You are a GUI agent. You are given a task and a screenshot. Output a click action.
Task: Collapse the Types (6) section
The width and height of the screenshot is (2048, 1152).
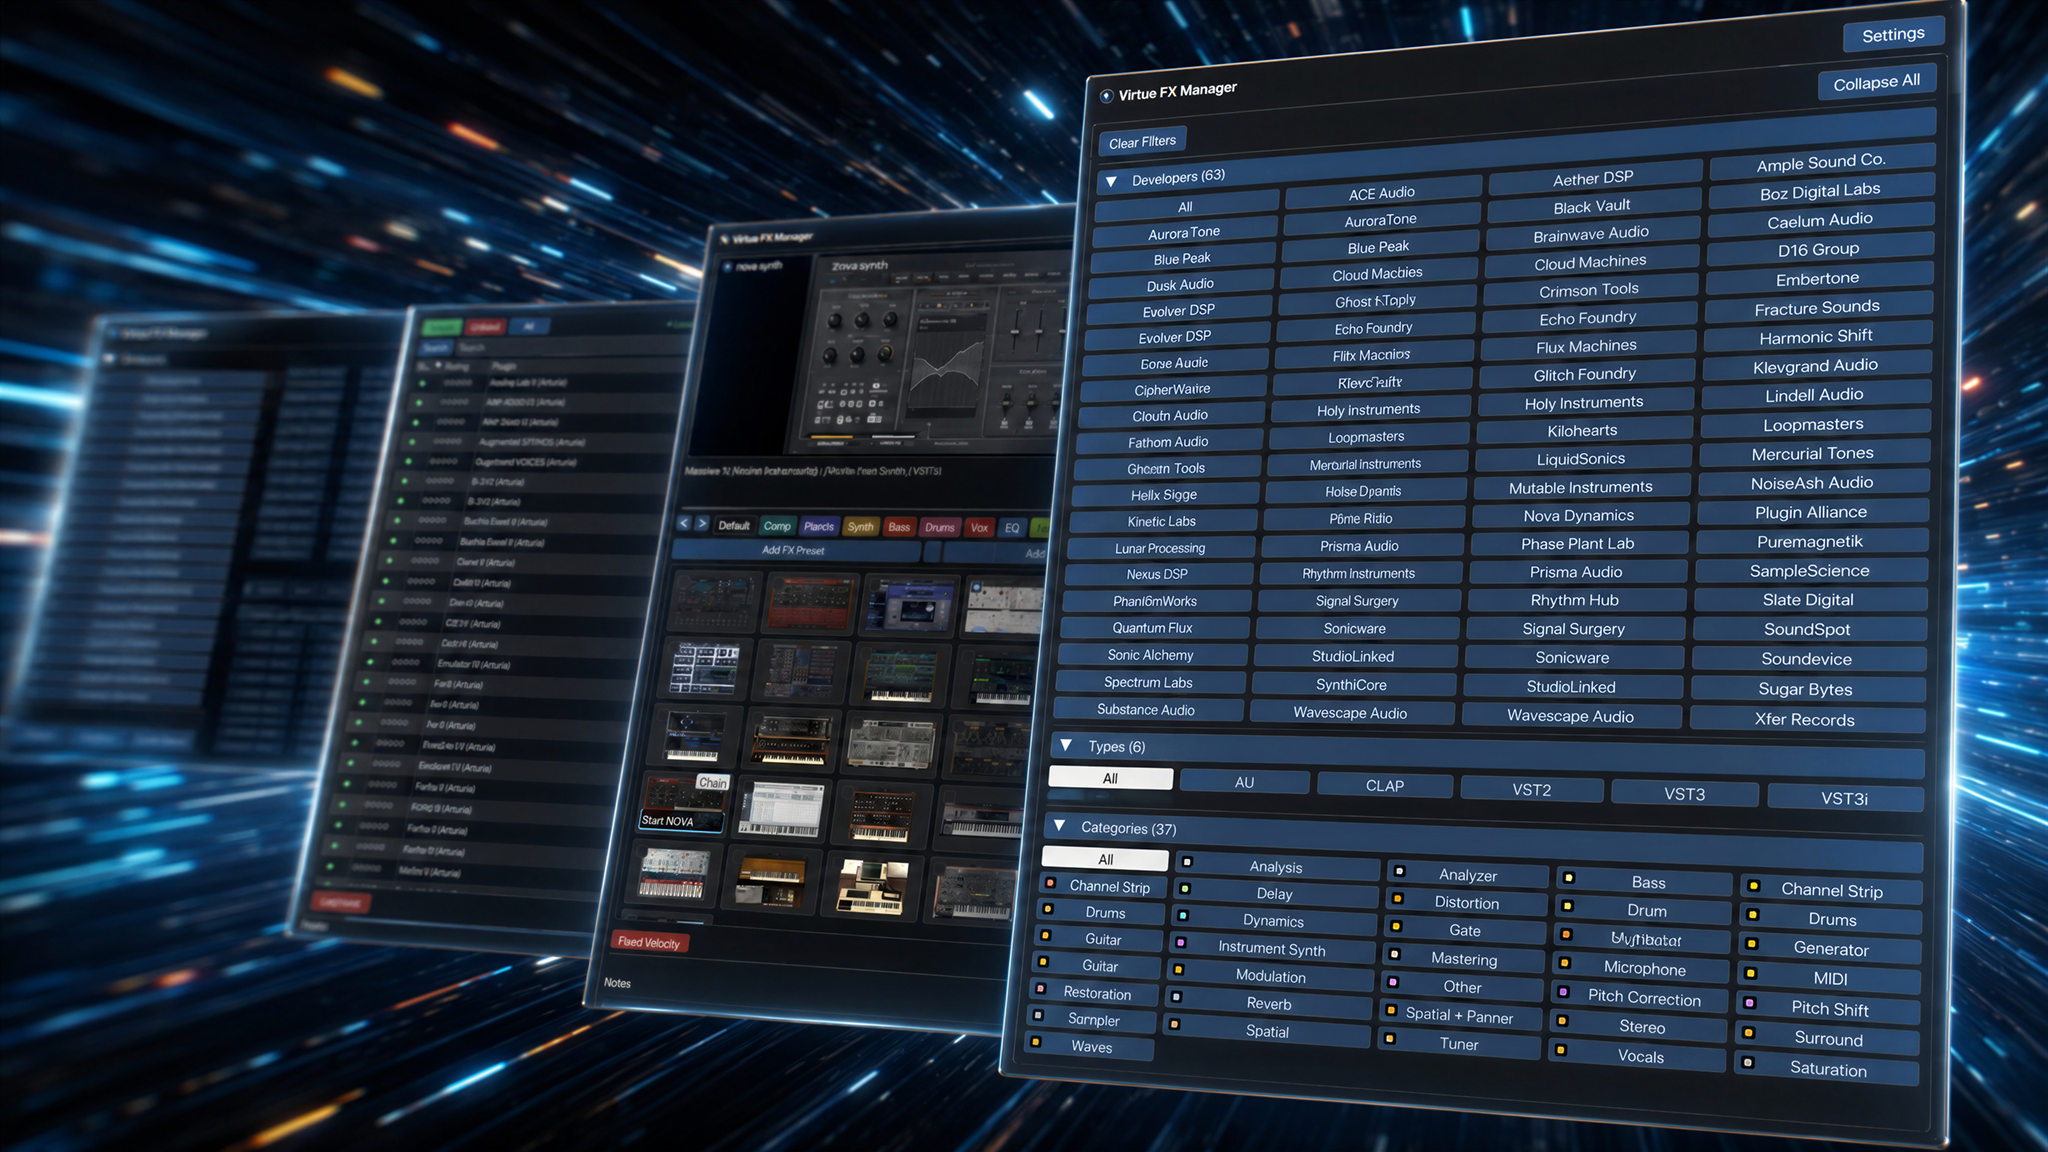tap(1066, 745)
